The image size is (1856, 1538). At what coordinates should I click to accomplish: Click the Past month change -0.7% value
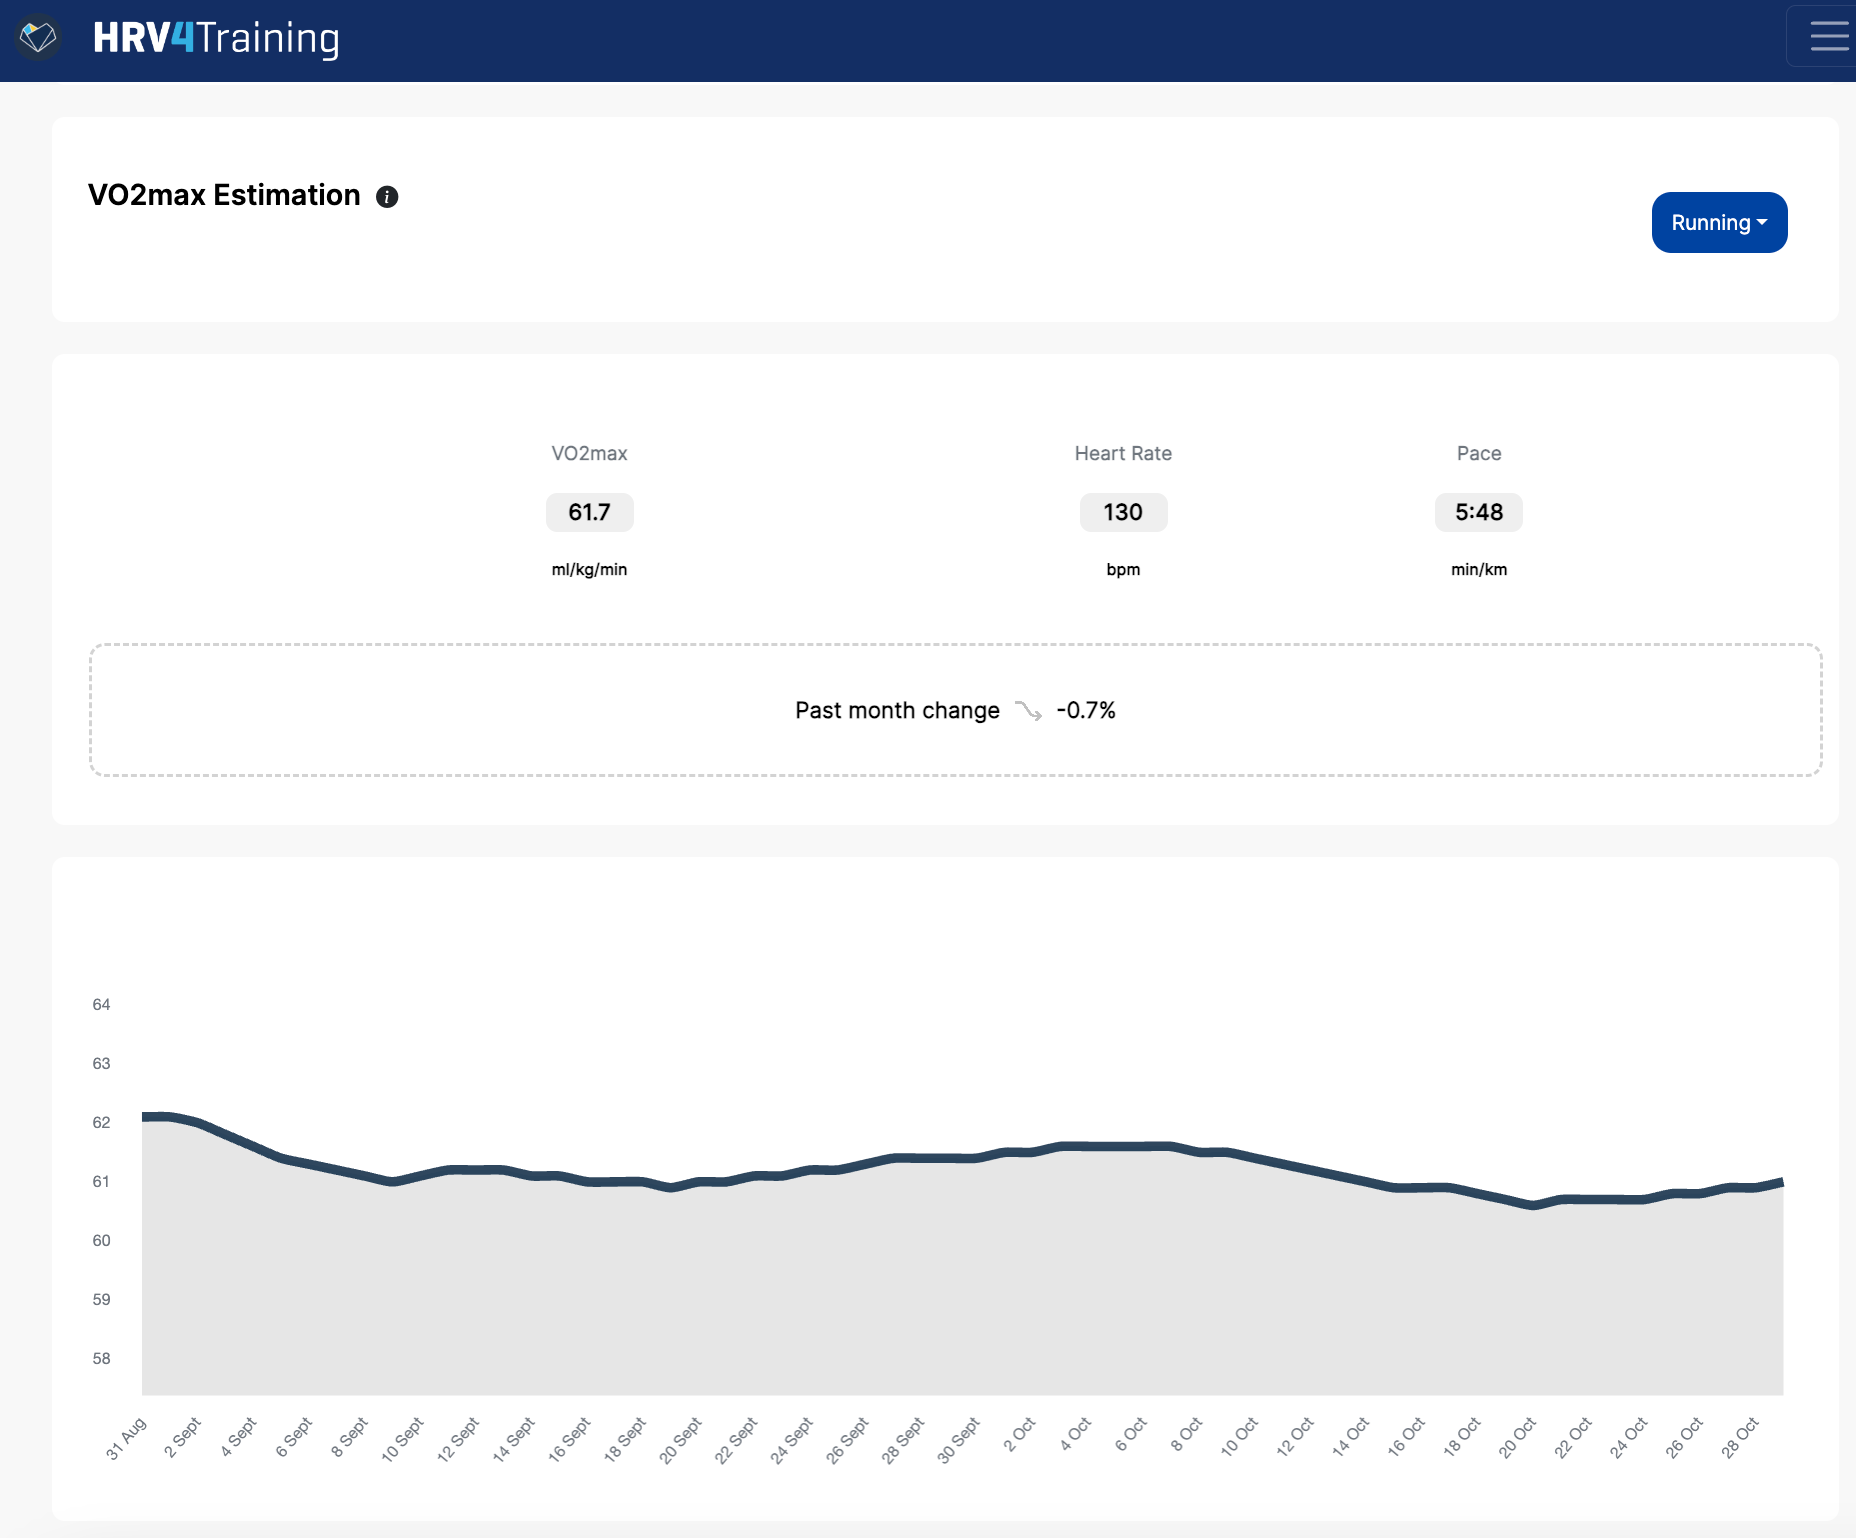[x=1086, y=710]
